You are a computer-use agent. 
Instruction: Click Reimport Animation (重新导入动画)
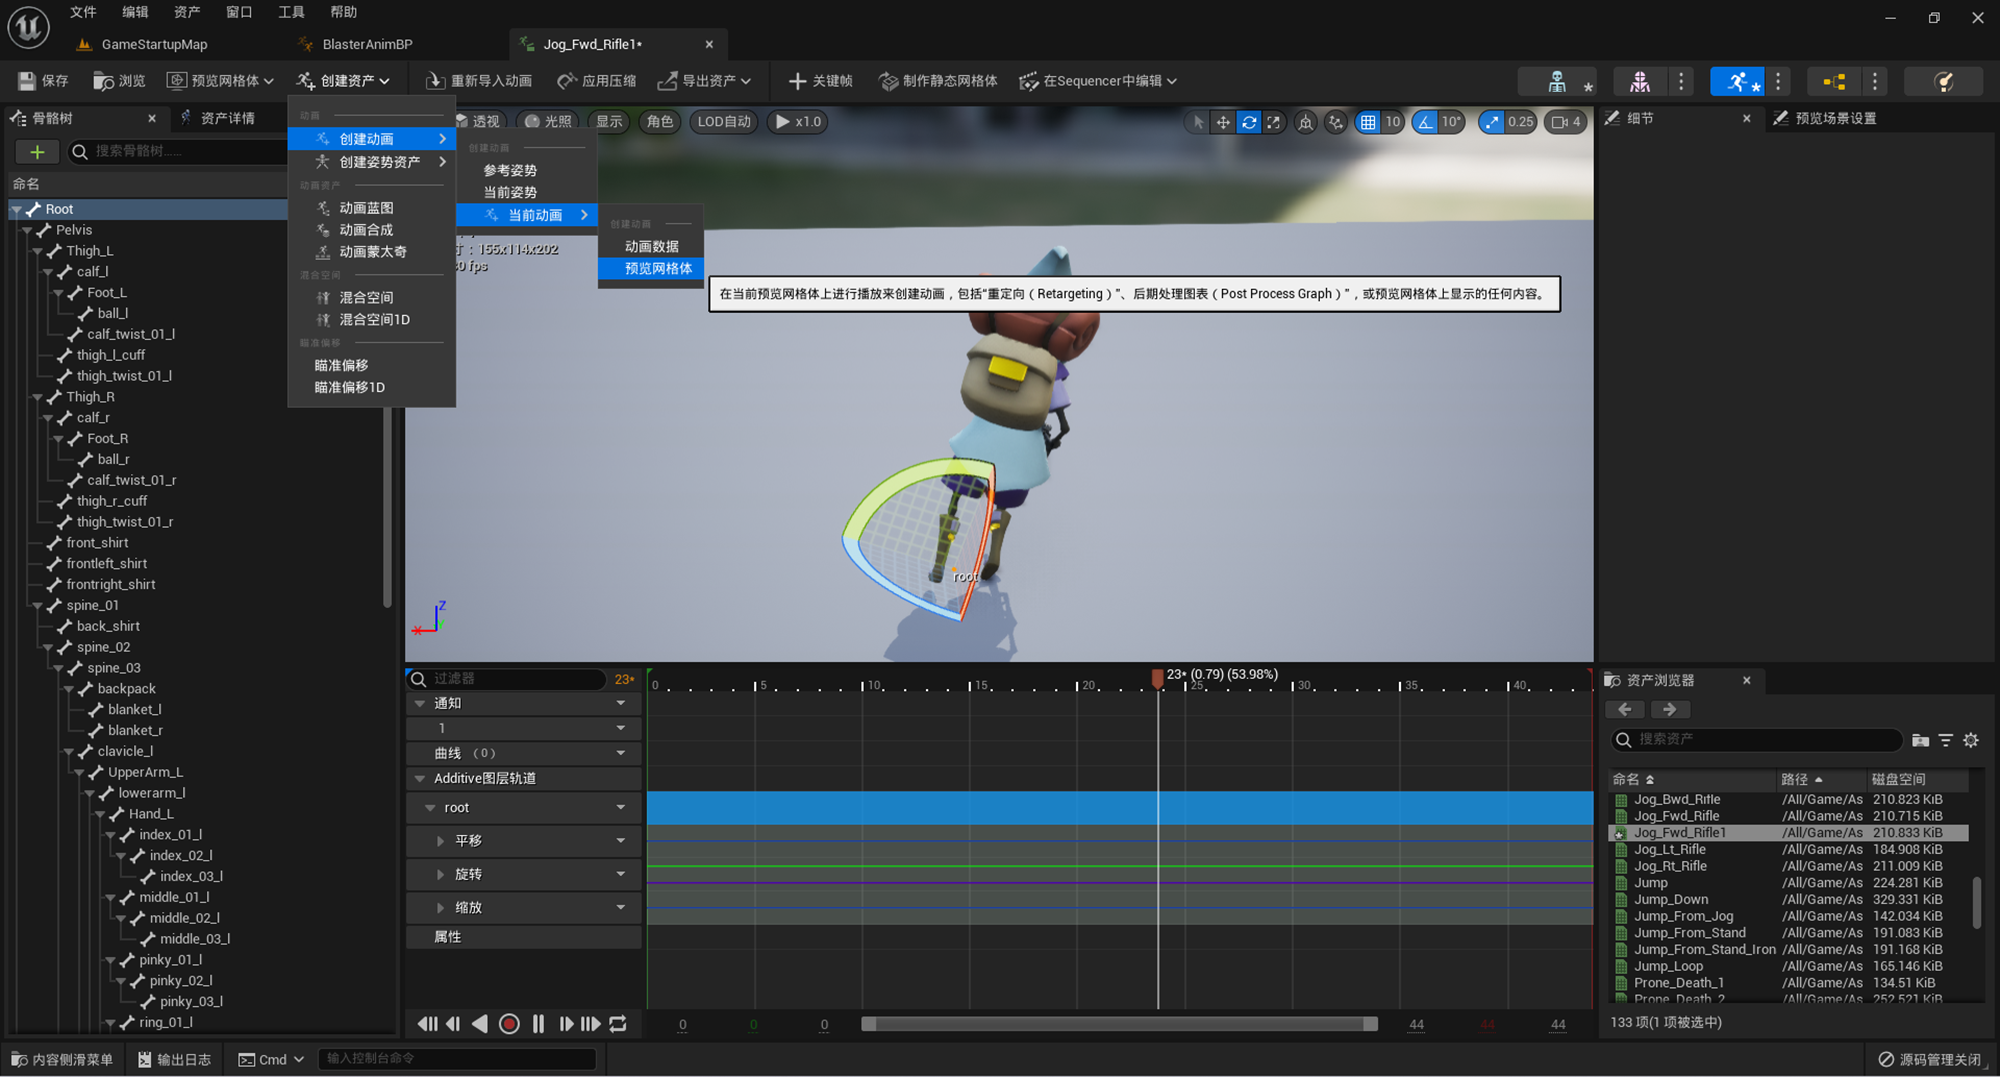click(x=478, y=81)
